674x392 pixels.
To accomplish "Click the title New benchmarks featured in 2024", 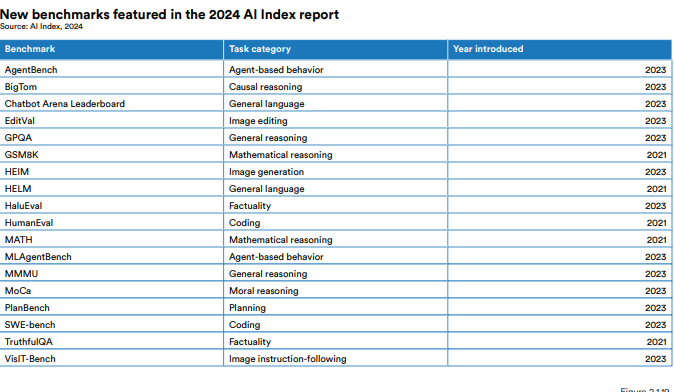I will pos(169,14).
